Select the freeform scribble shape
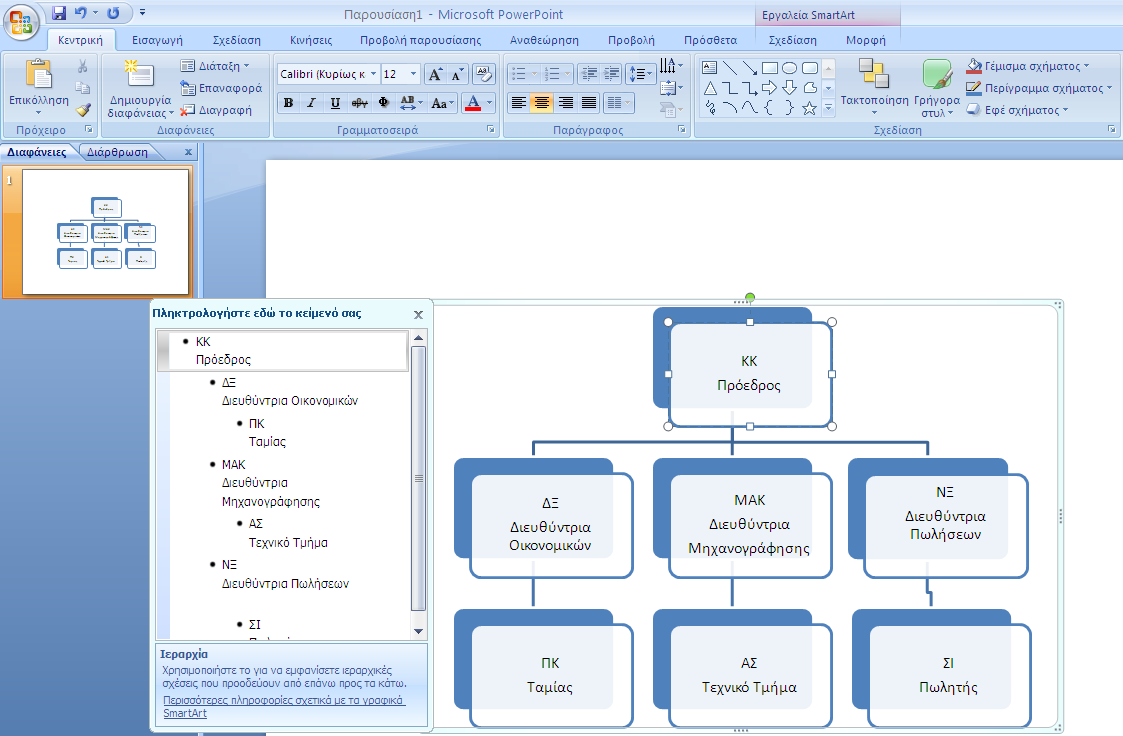 pos(710,108)
